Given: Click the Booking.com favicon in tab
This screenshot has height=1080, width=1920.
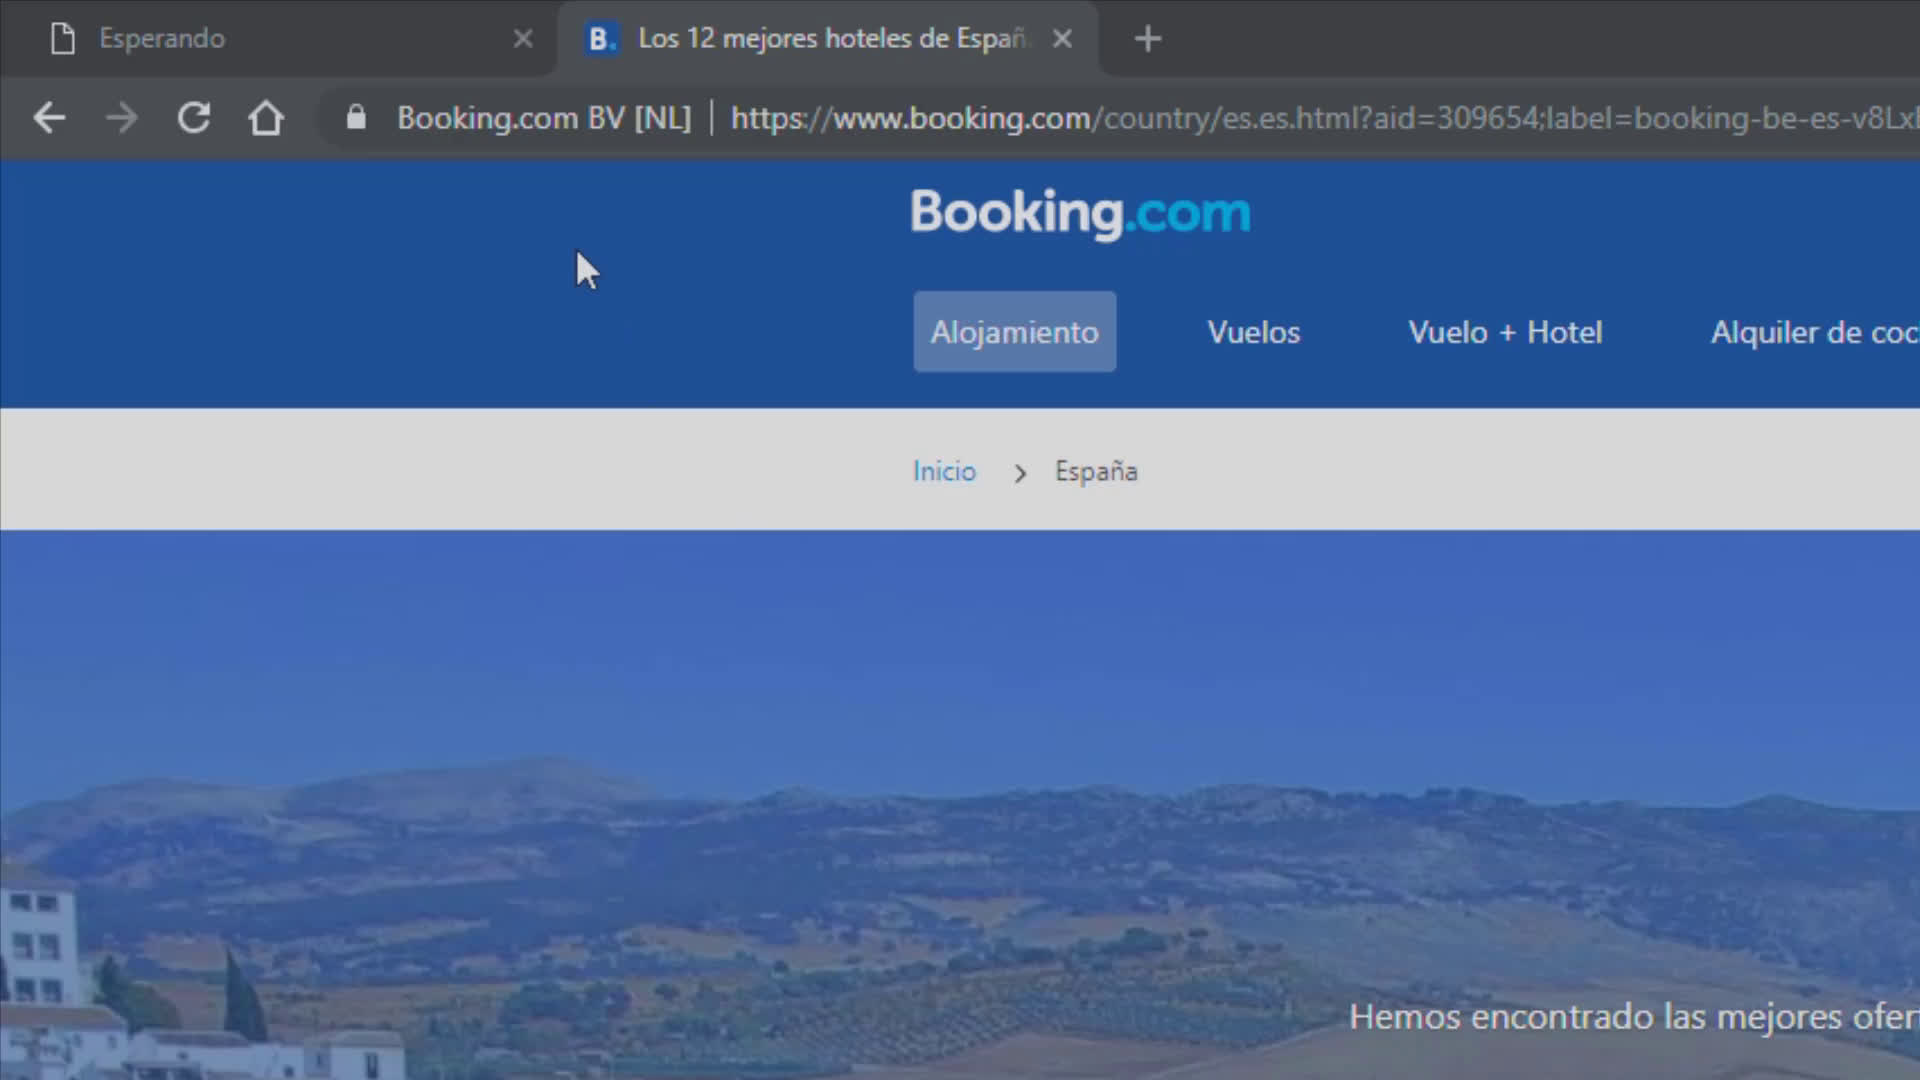Looking at the screenshot, I should coord(601,39).
